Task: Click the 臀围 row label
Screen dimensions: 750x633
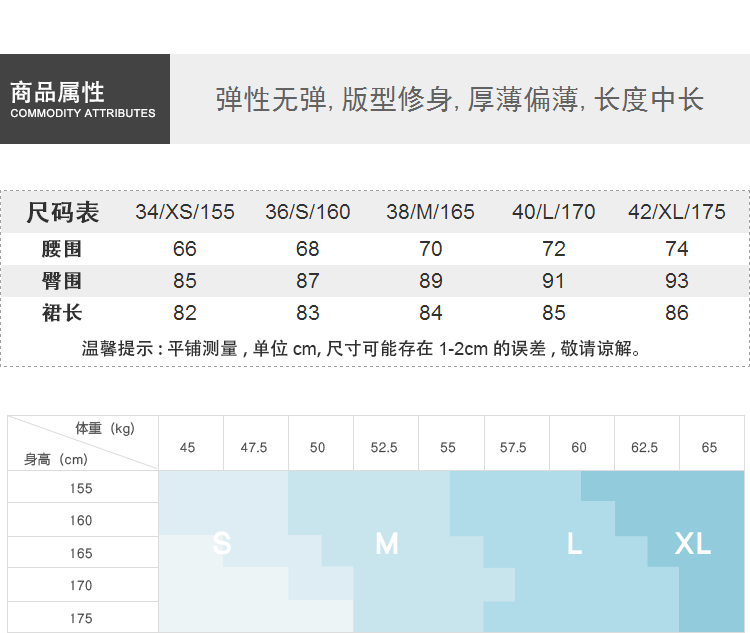Action: tap(62, 281)
